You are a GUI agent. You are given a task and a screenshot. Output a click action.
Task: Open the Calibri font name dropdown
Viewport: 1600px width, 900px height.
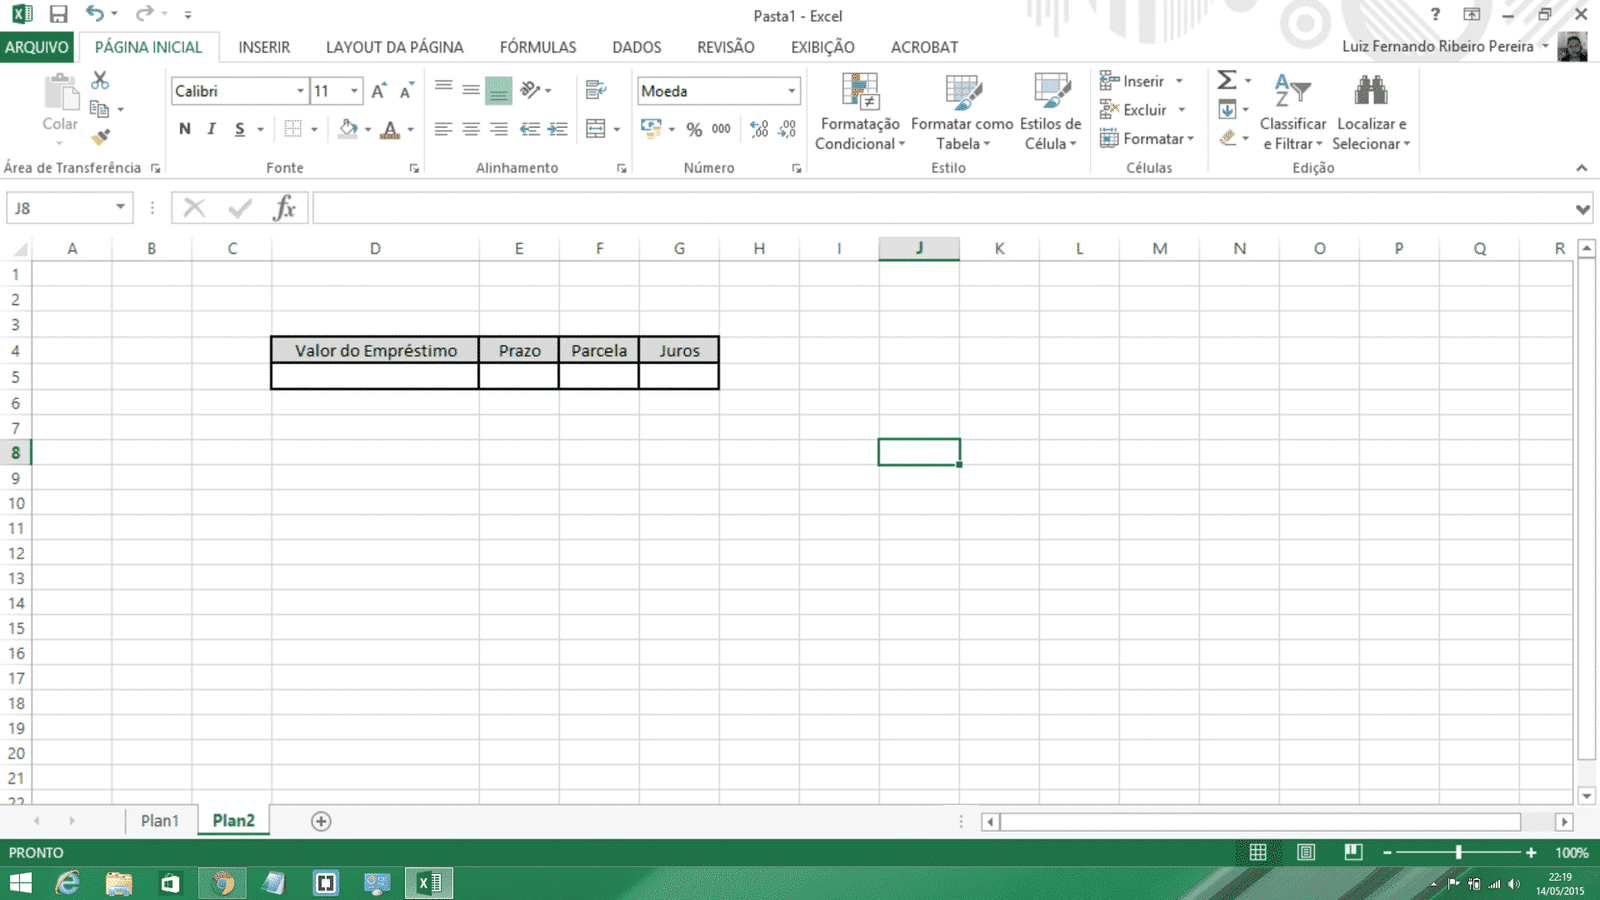[299, 91]
